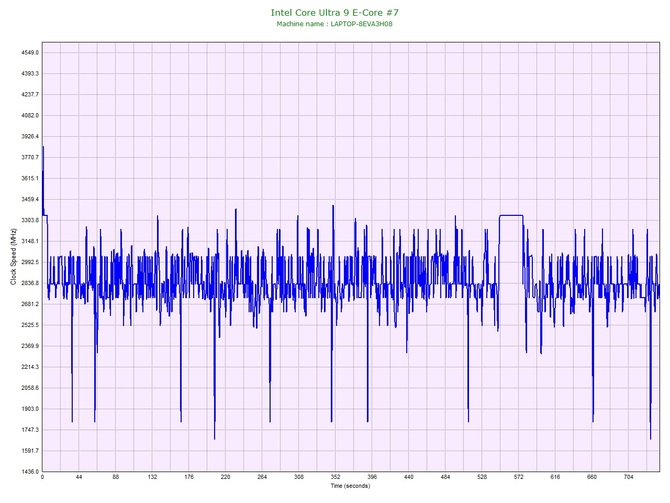Click the 0 tick on time axis
Viewport: 670px width, 503px height.
[x=42, y=477]
